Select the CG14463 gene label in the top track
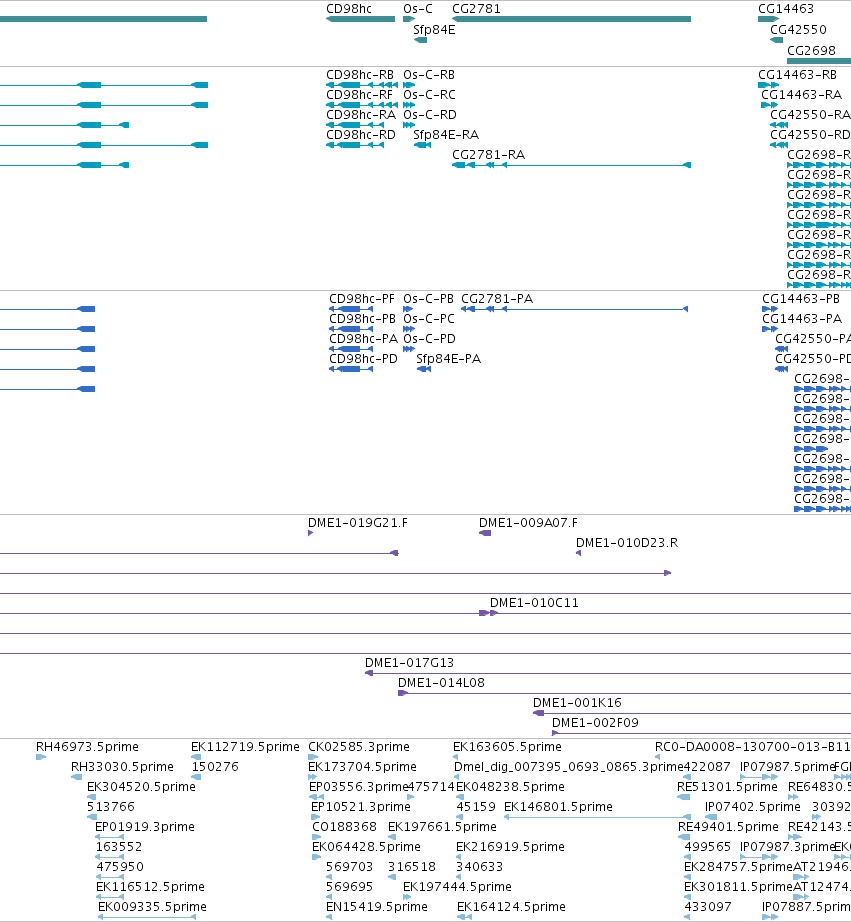The width and height of the screenshot is (851, 922). coord(786,9)
